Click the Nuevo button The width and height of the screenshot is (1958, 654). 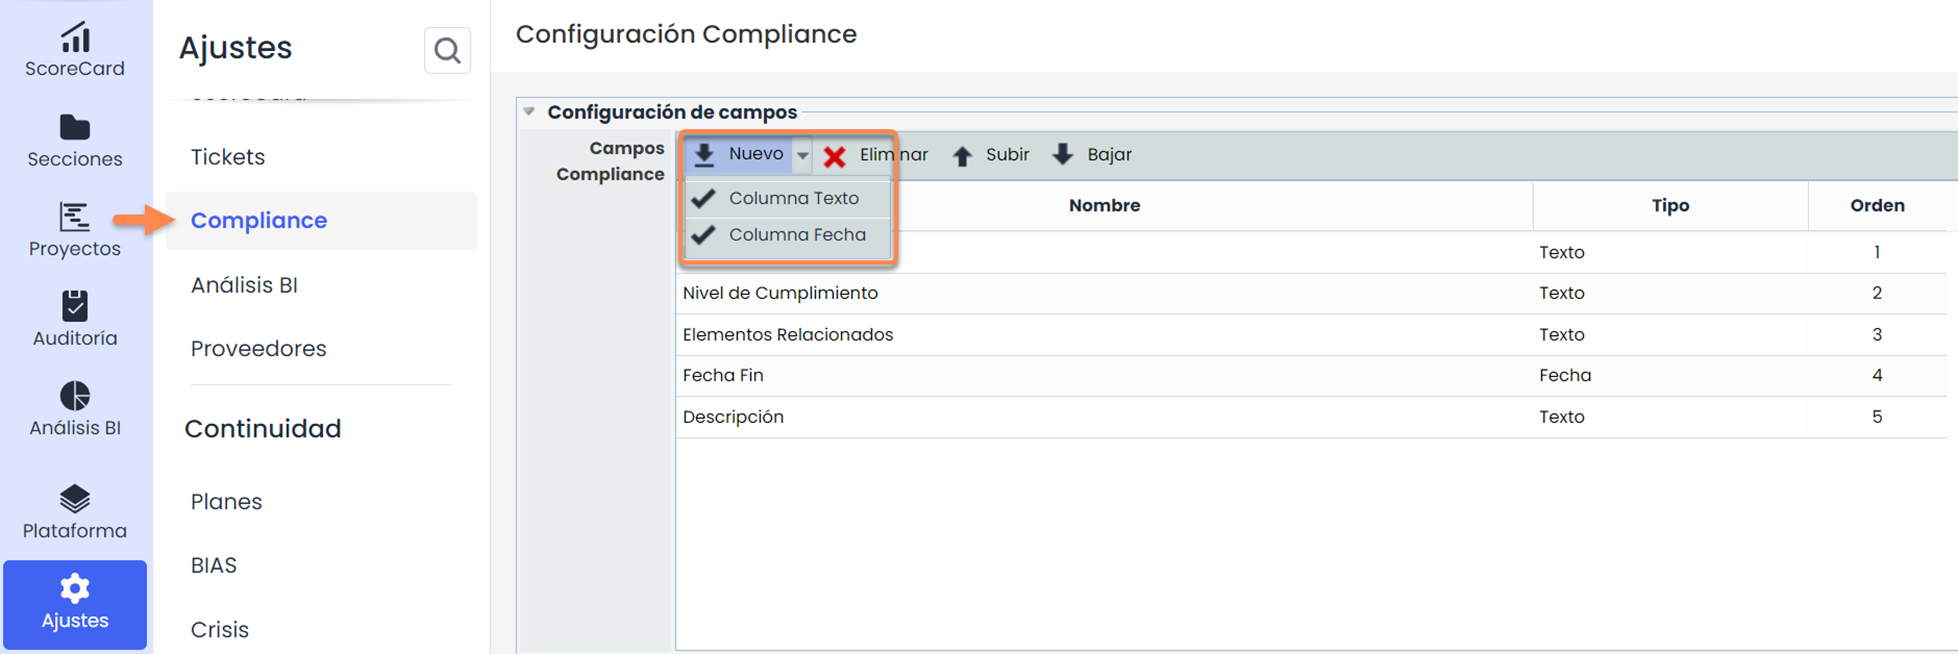(740, 155)
